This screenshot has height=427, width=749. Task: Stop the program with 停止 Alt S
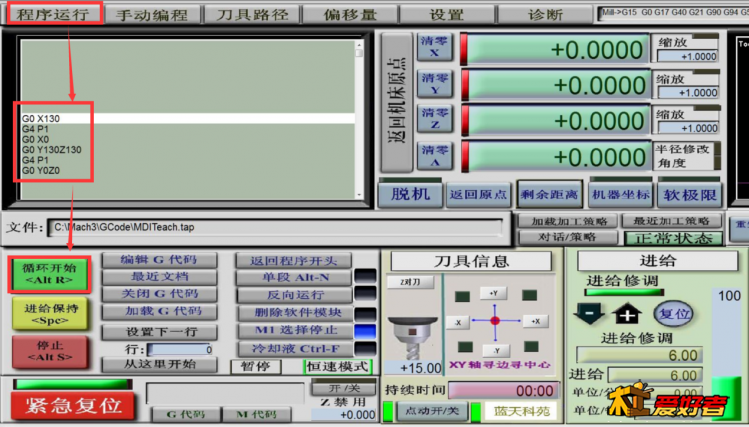pos(50,352)
